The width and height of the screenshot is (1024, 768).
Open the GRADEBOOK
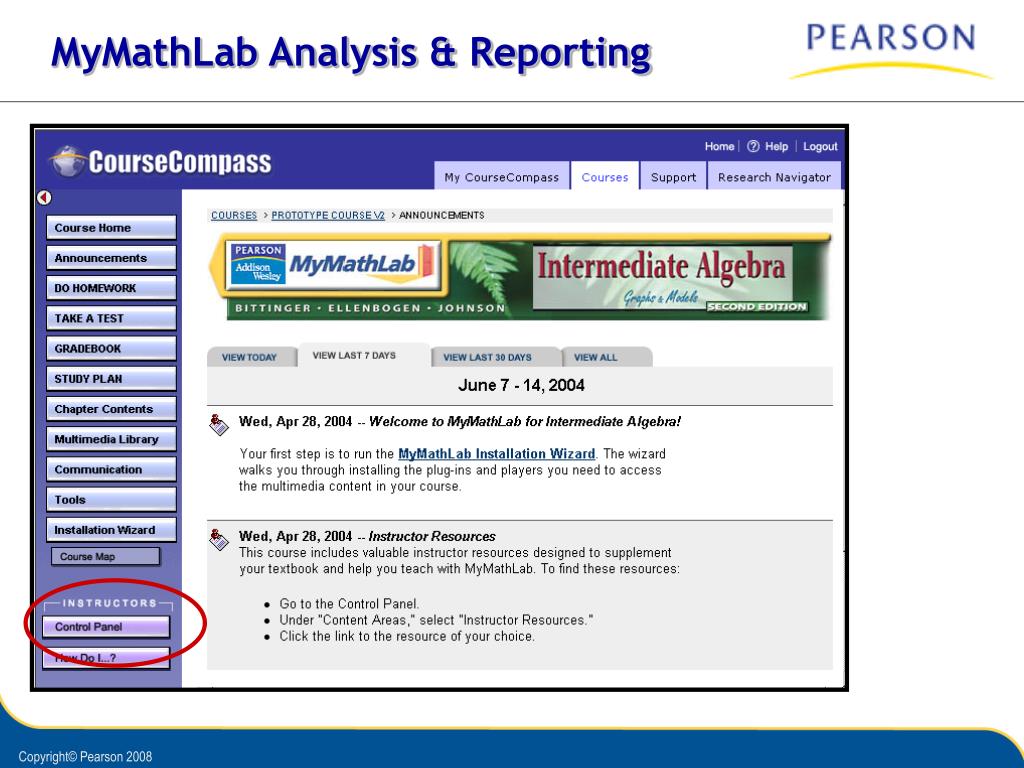pyautogui.click(x=111, y=349)
